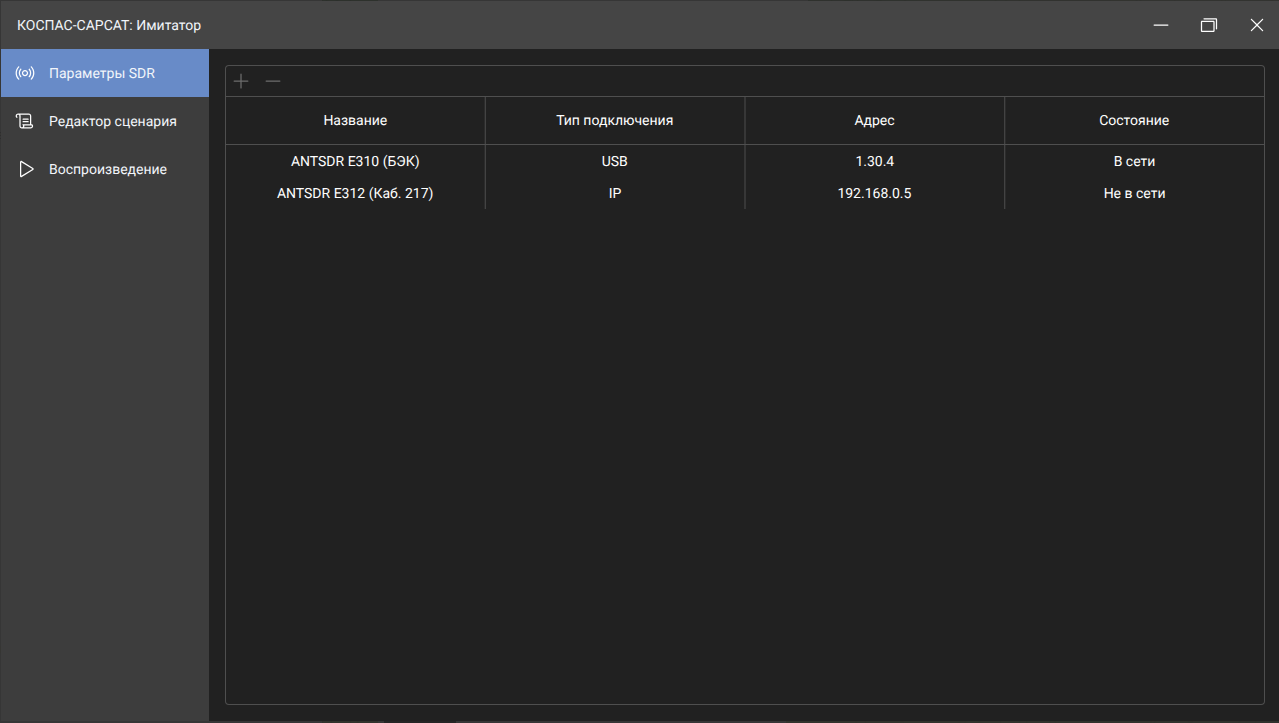Screen dimensions: 1279x723
Task: Click the Тип подключения column header
Action: tap(615, 120)
